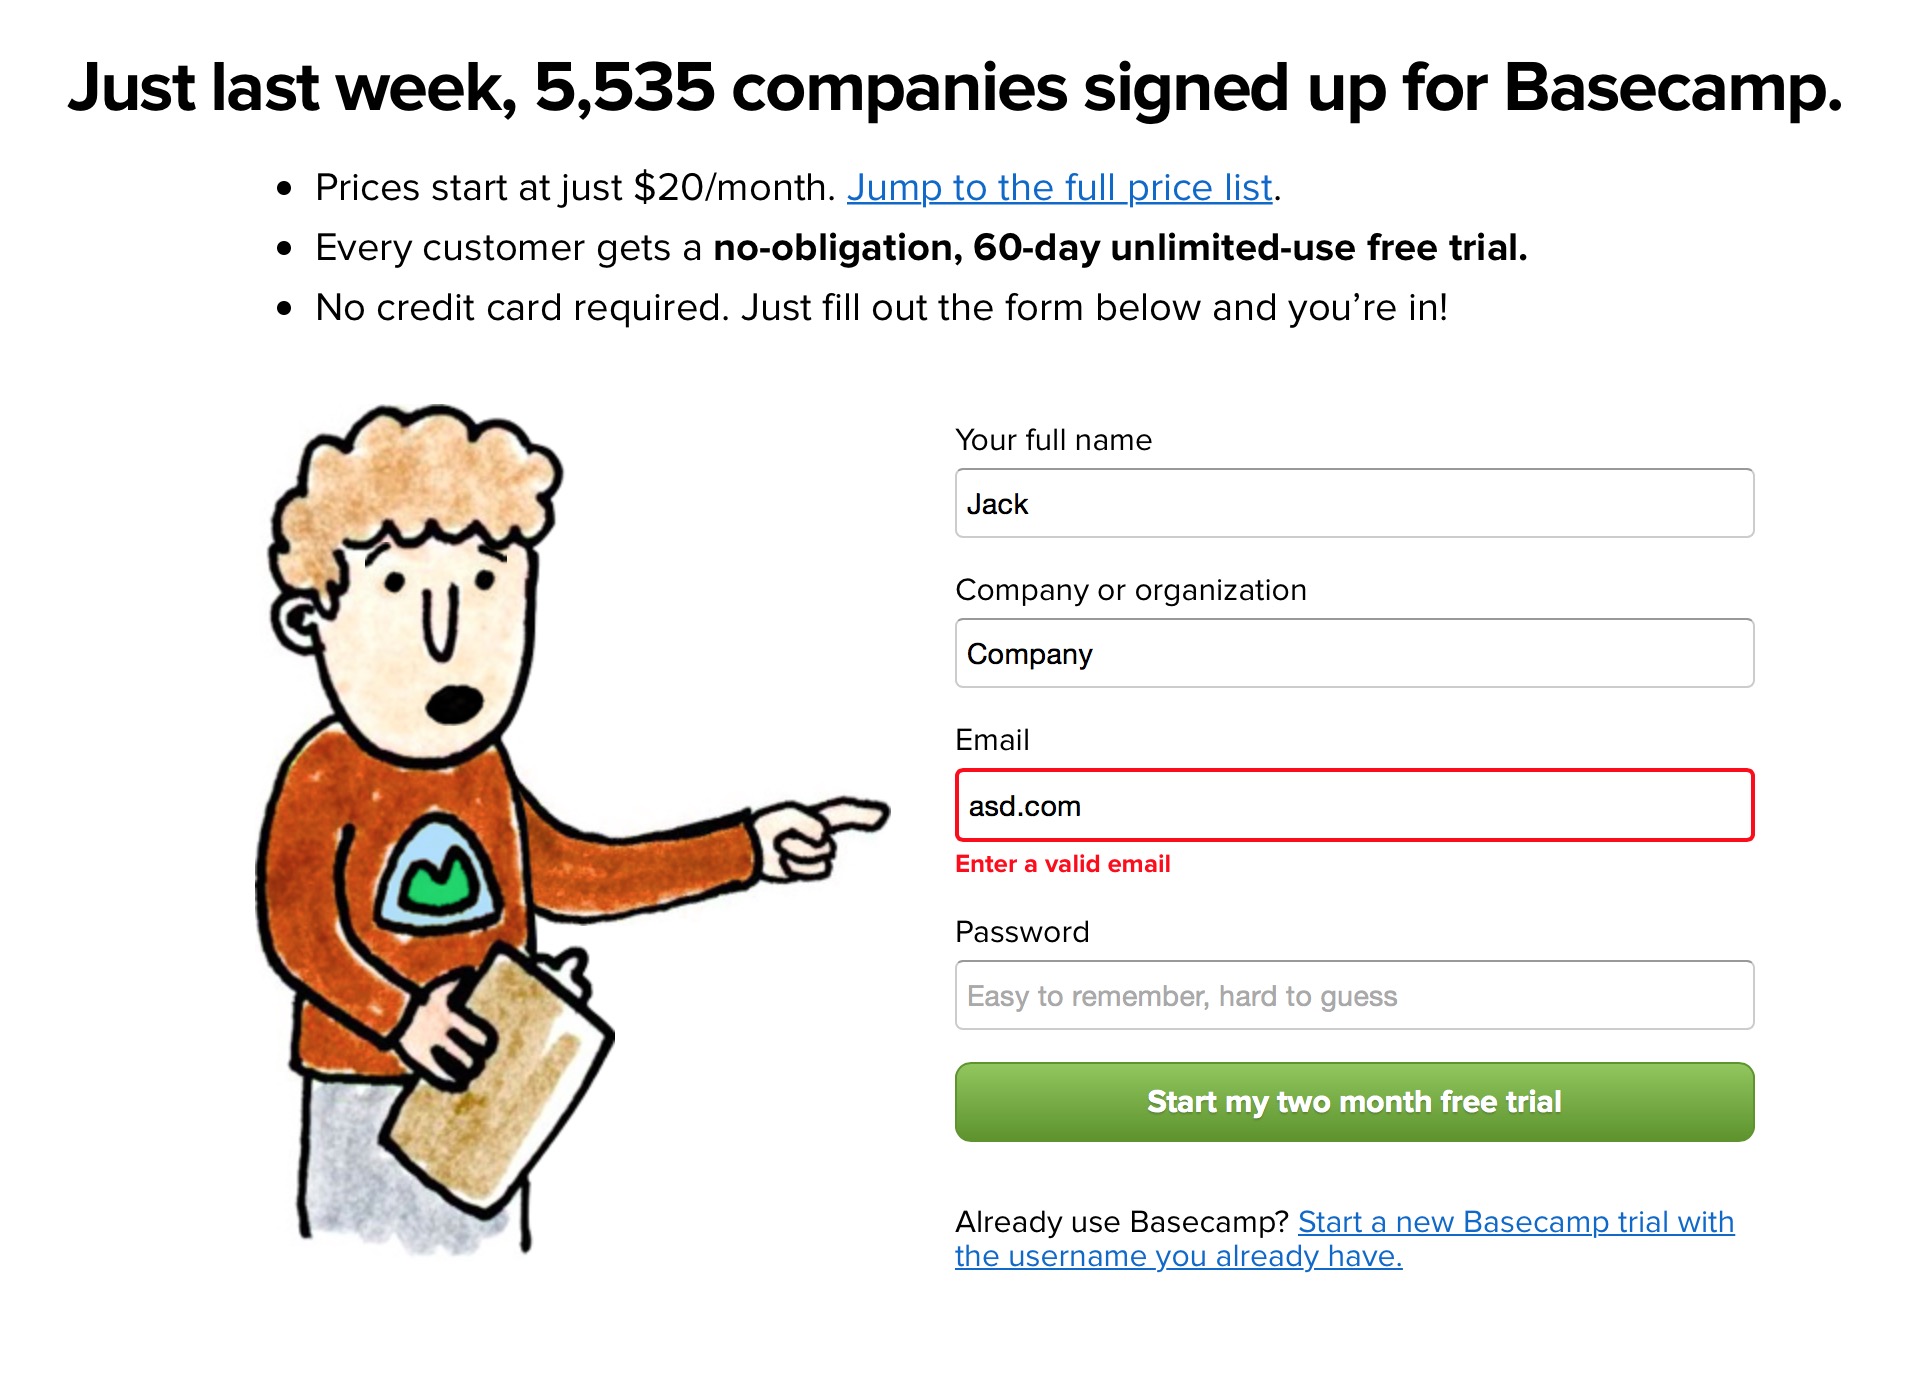The height and width of the screenshot is (1380, 1924).
Task: Click into the Email field showing asd.com
Action: pyautogui.click(x=1353, y=805)
